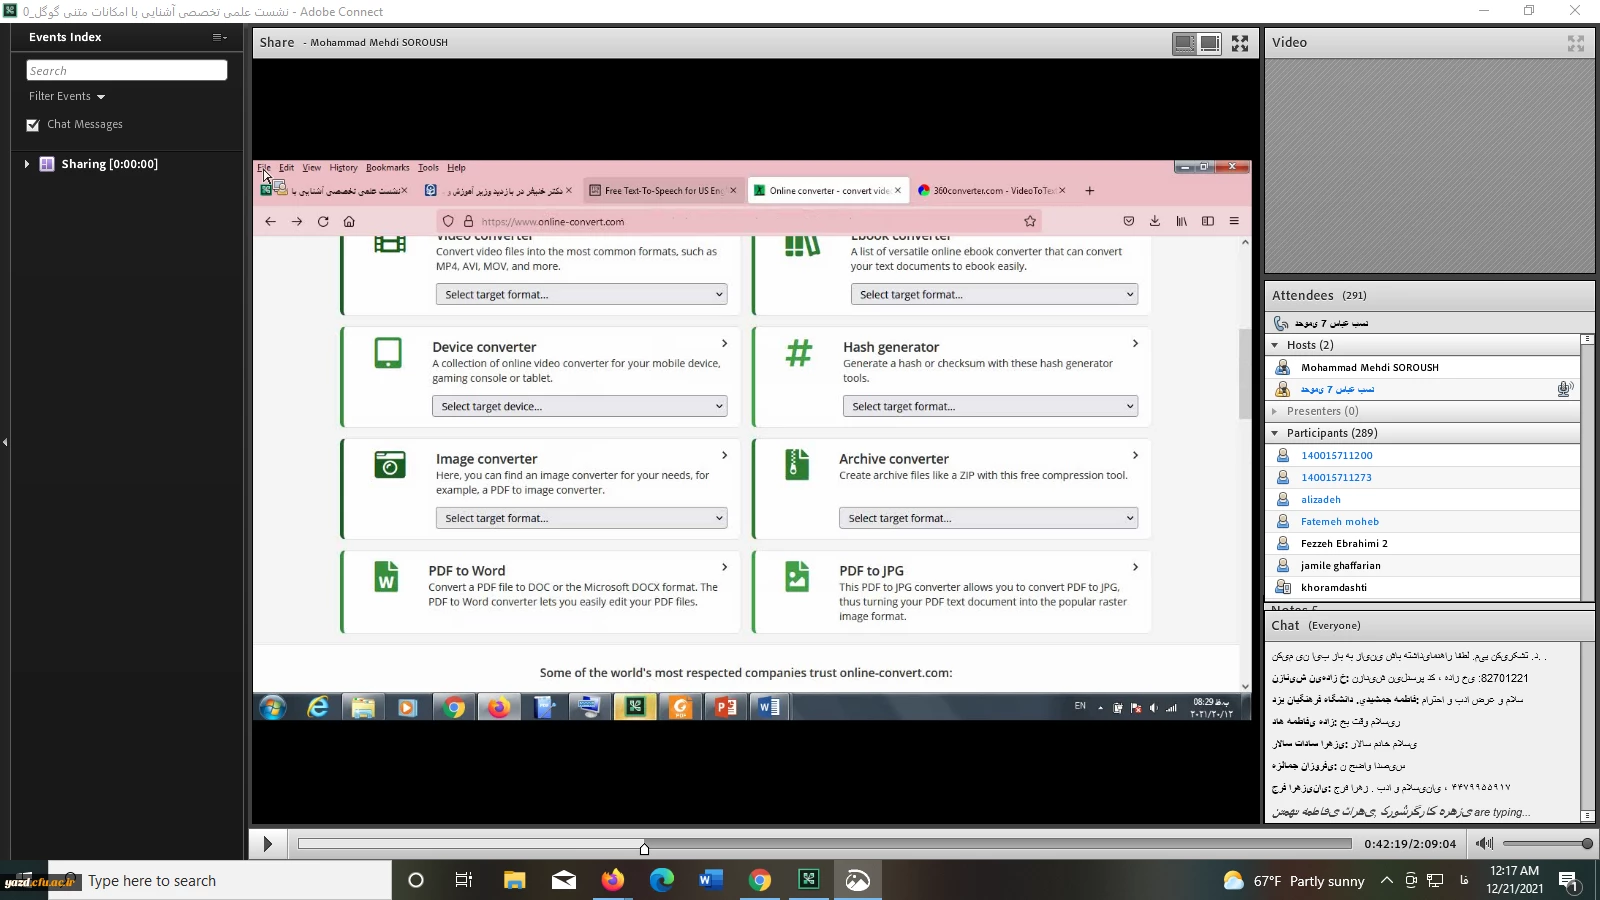Screen dimensions: 1600x900
Task: Open Google Chrome from Windows taskbar
Action: [760, 880]
